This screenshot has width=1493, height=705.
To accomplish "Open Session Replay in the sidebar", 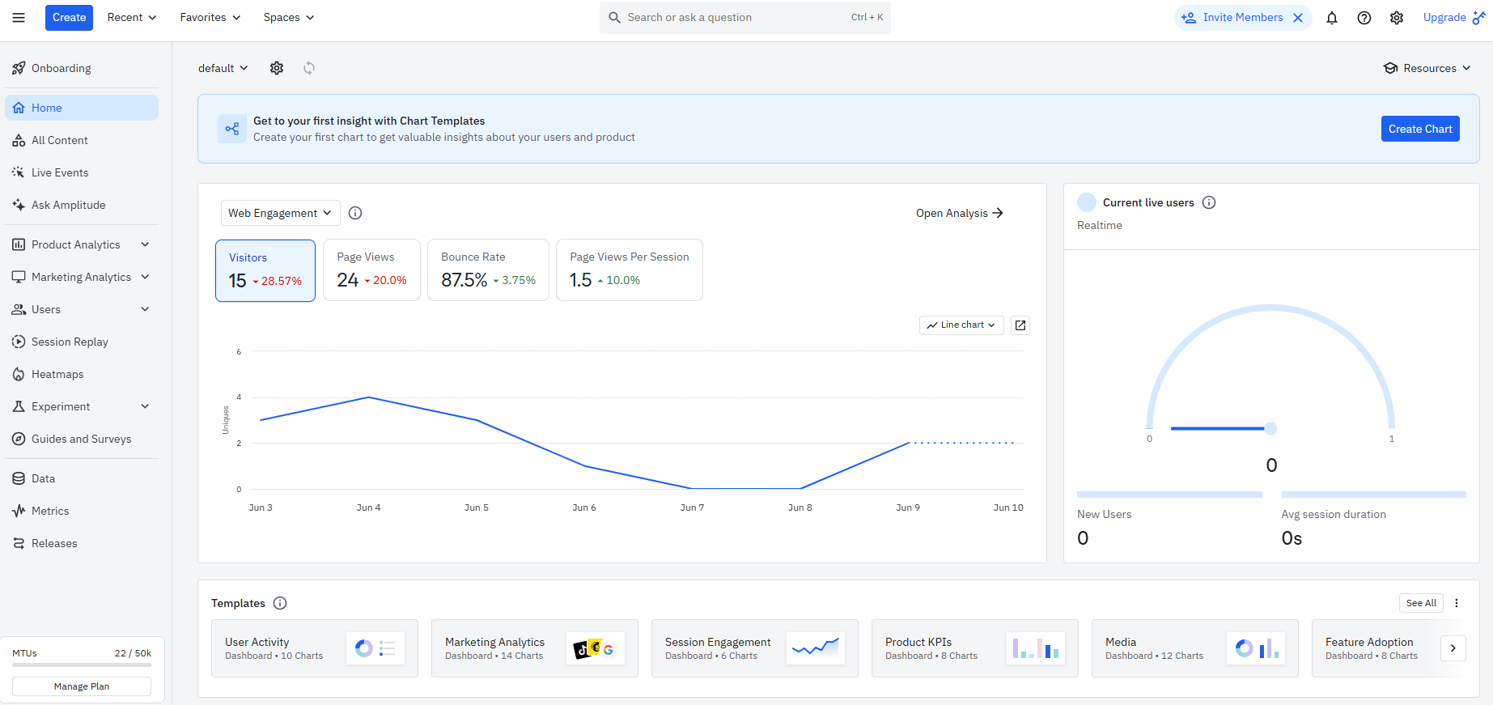I will pyautogui.click(x=82, y=342).
